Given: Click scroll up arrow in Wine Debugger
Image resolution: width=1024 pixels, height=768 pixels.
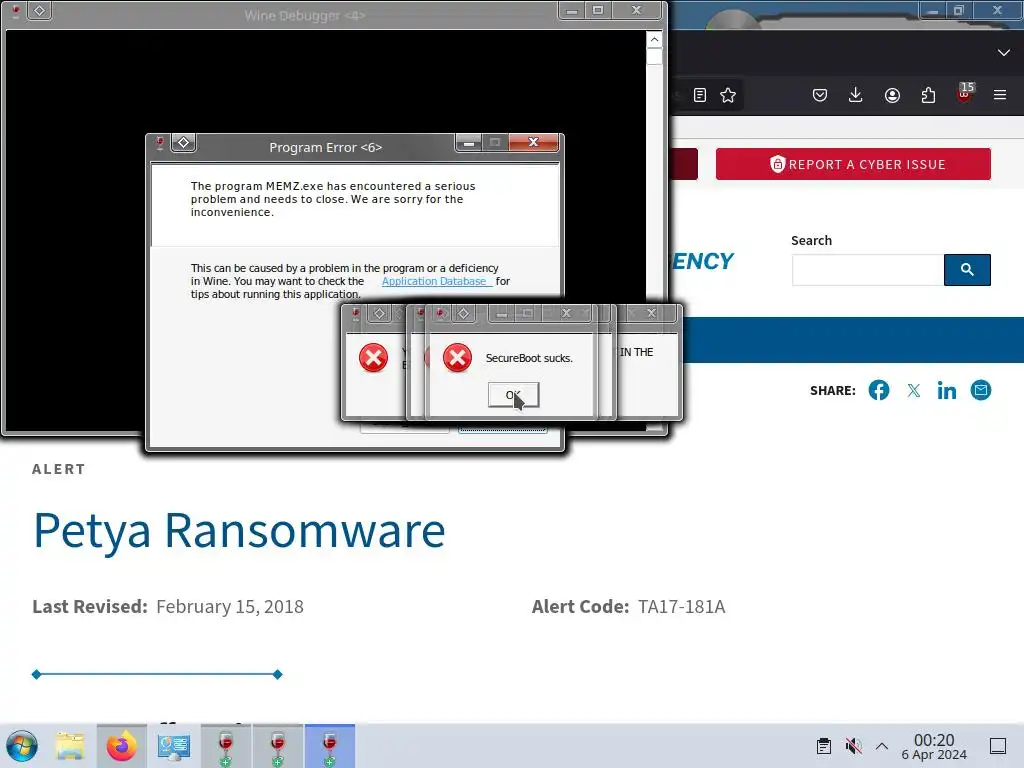Looking at the screenshot, I should coord(654,40).
